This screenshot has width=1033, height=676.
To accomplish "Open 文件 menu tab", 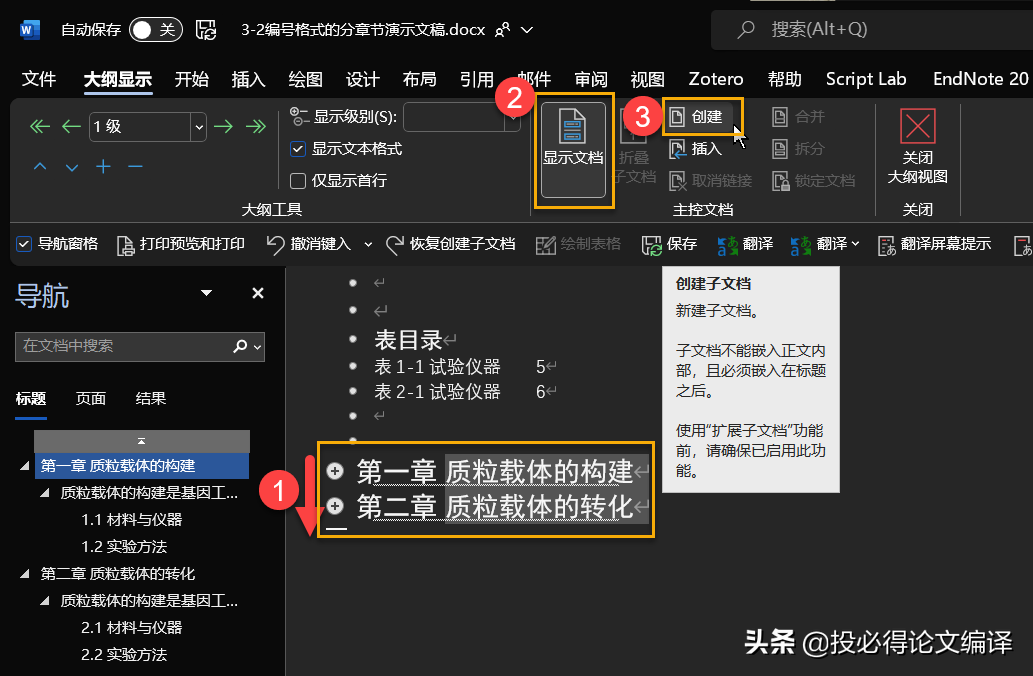I will [39, 80].
